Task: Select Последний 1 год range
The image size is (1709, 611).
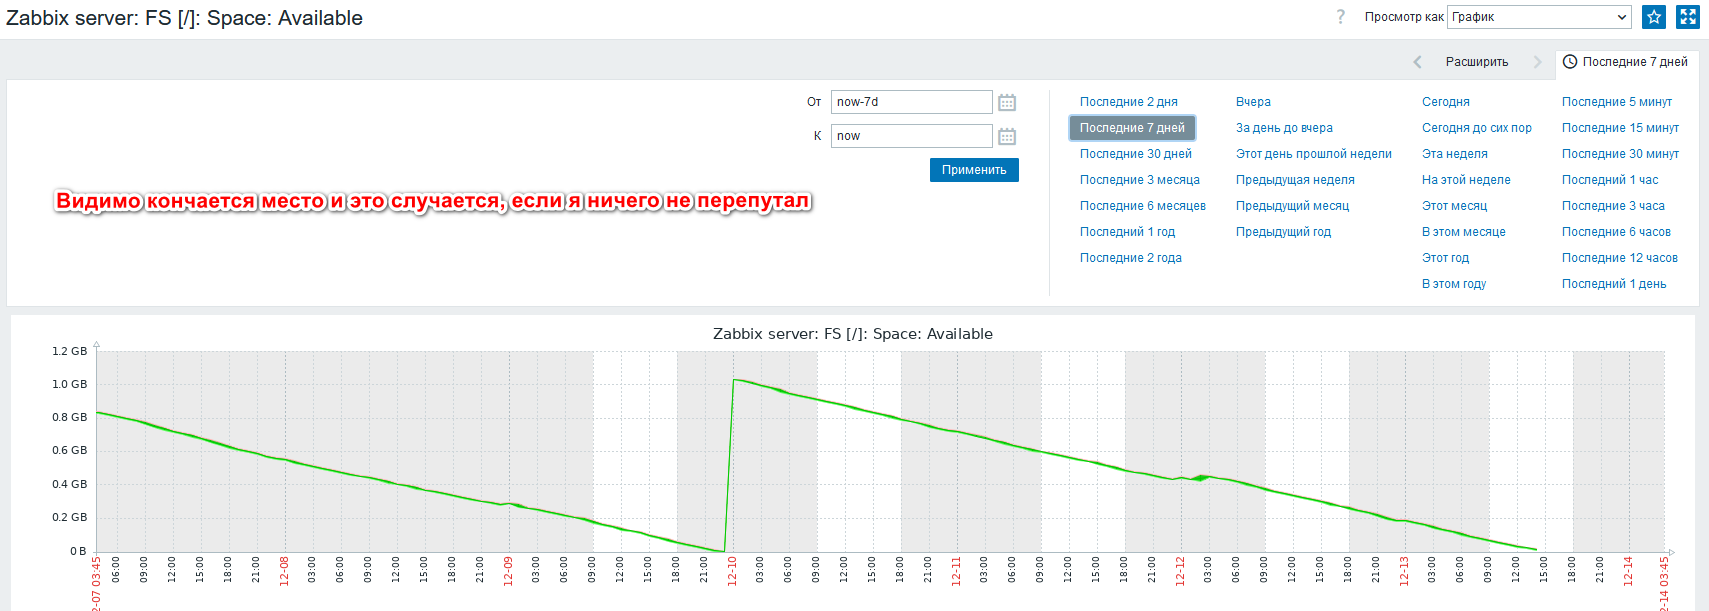Action: pyautogui.click(x=1127, y=232)
